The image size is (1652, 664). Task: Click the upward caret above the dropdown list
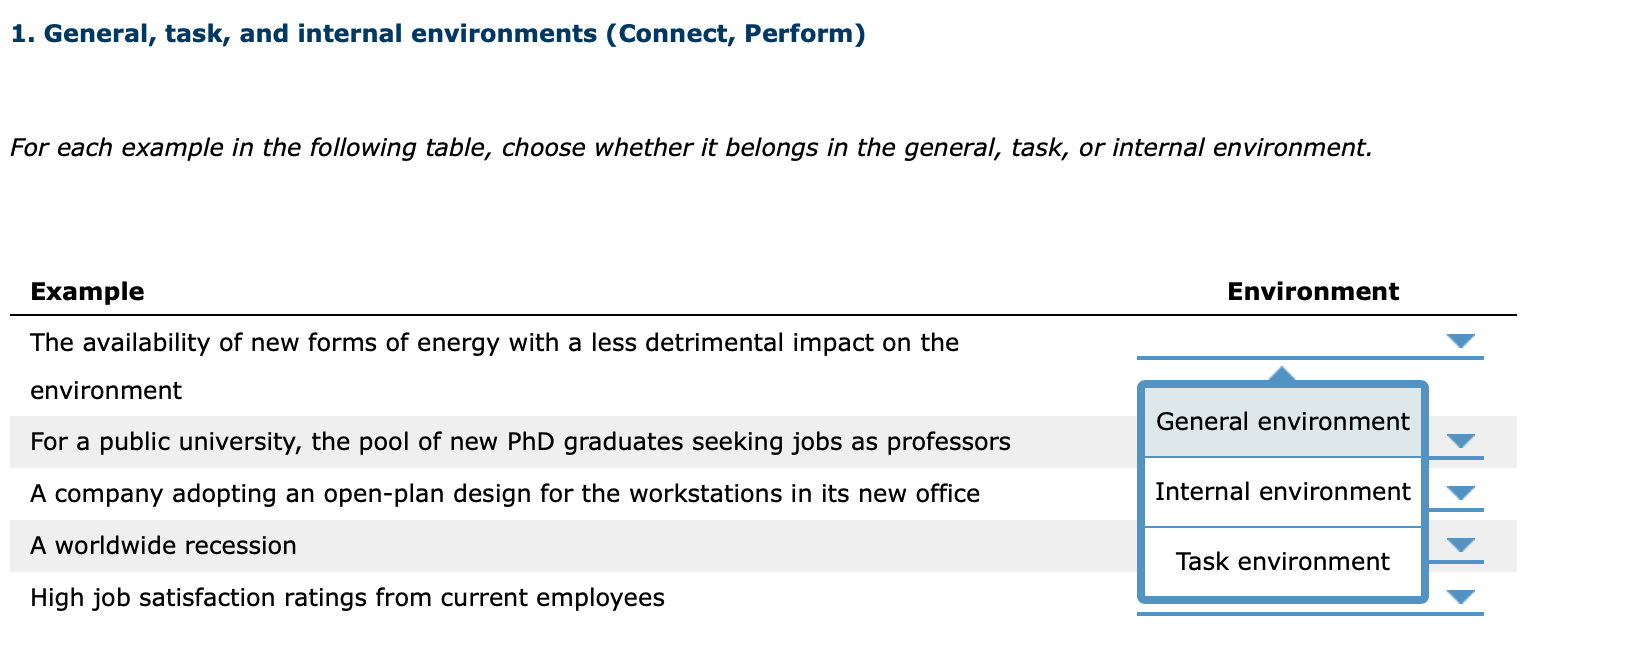(x=1283, y=373)
